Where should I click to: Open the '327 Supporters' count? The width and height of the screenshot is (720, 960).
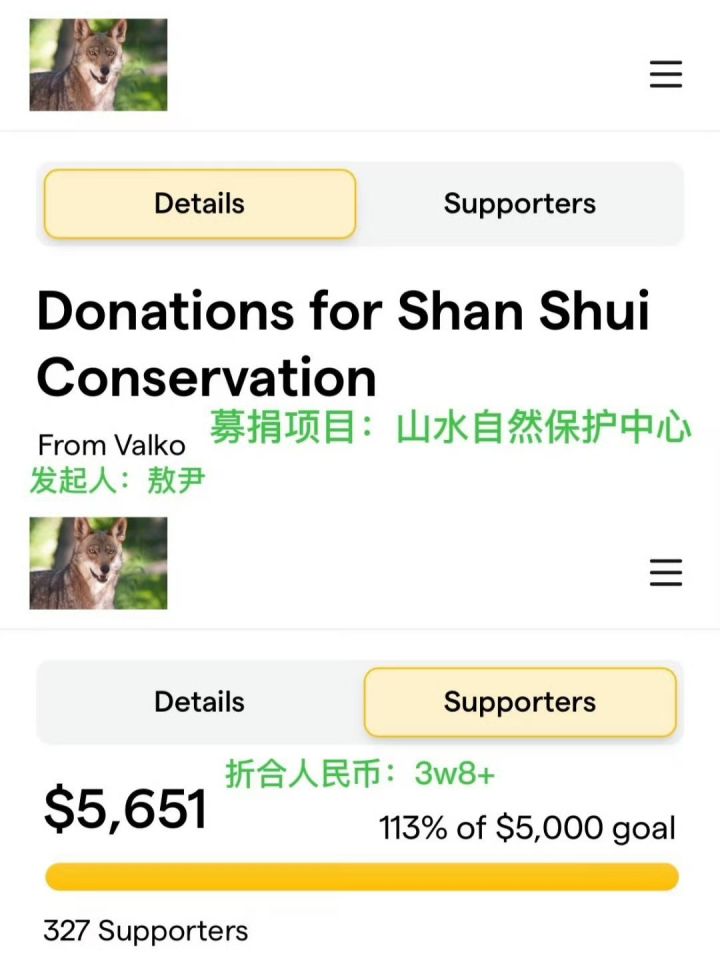146,931
